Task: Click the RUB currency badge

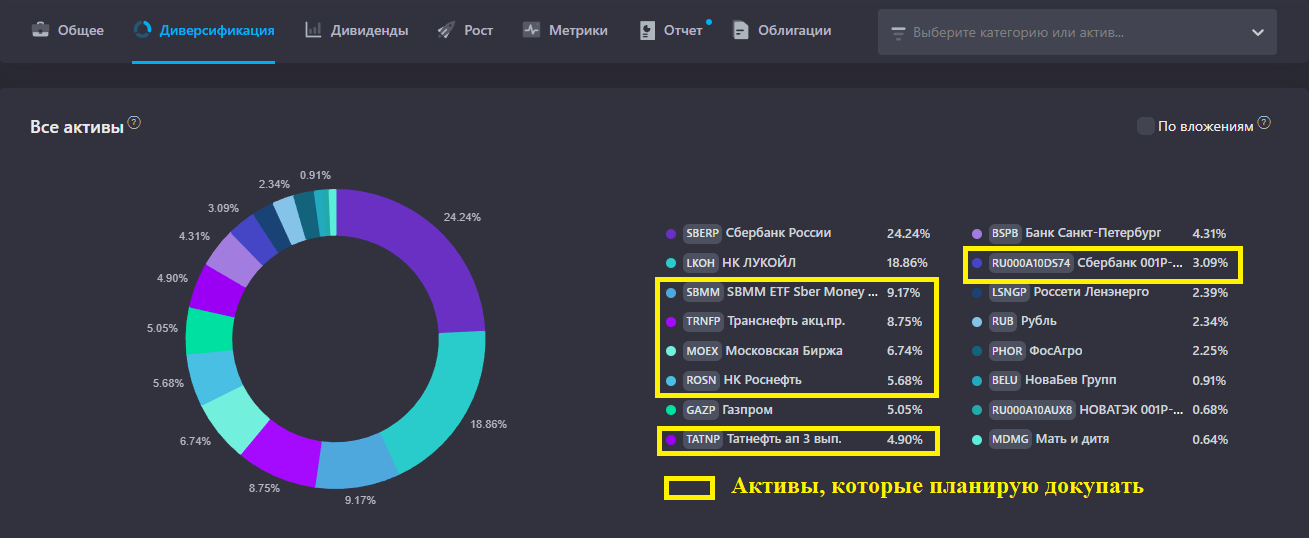Action: 1003,322
